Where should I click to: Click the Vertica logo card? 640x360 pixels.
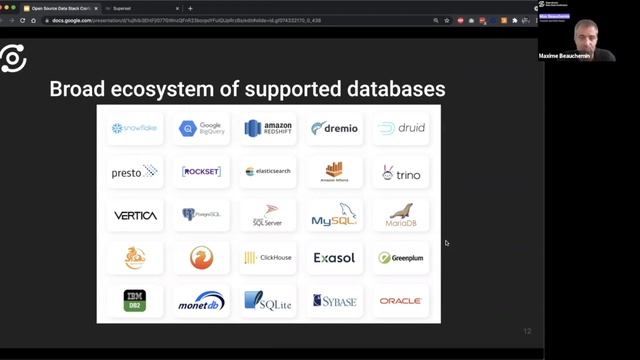click(x=135, y=215)
